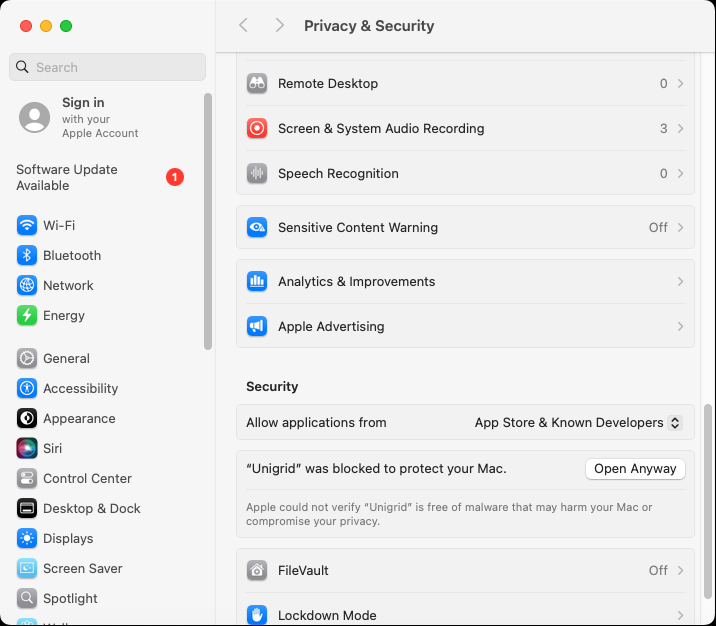Image resolution: width=716 pixels, height=626 pixels.
Task: Open the Sensitive Content Warning eye icon
Action: [257, 227]
